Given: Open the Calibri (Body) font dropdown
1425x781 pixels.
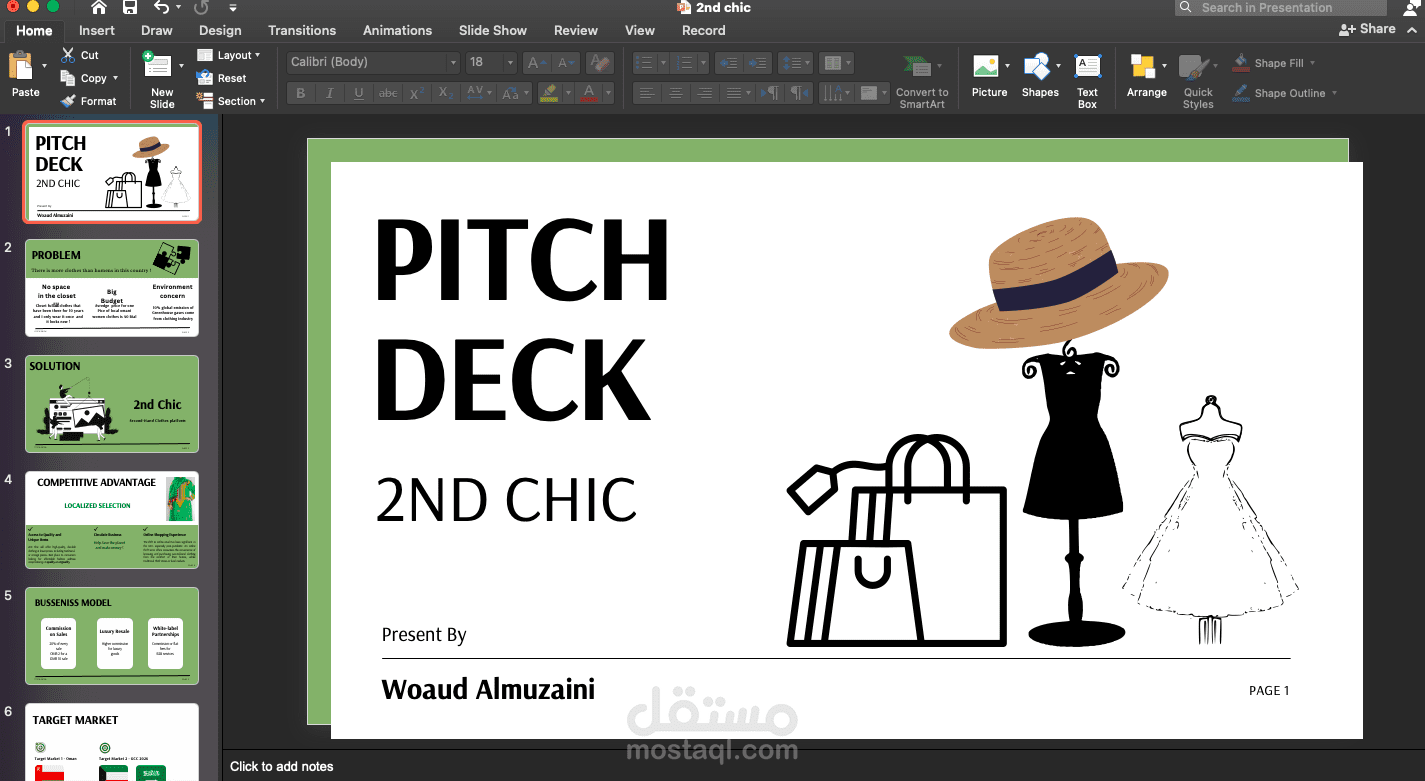Looking at the screenshot, I should (373, 62).
